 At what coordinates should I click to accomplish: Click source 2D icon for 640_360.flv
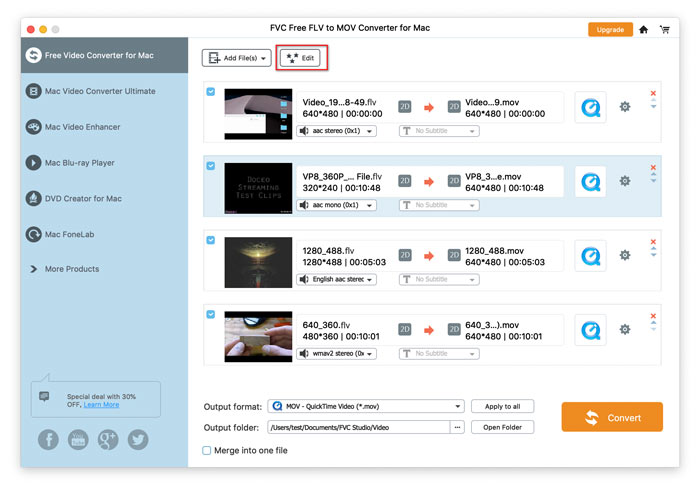point(404,329)
